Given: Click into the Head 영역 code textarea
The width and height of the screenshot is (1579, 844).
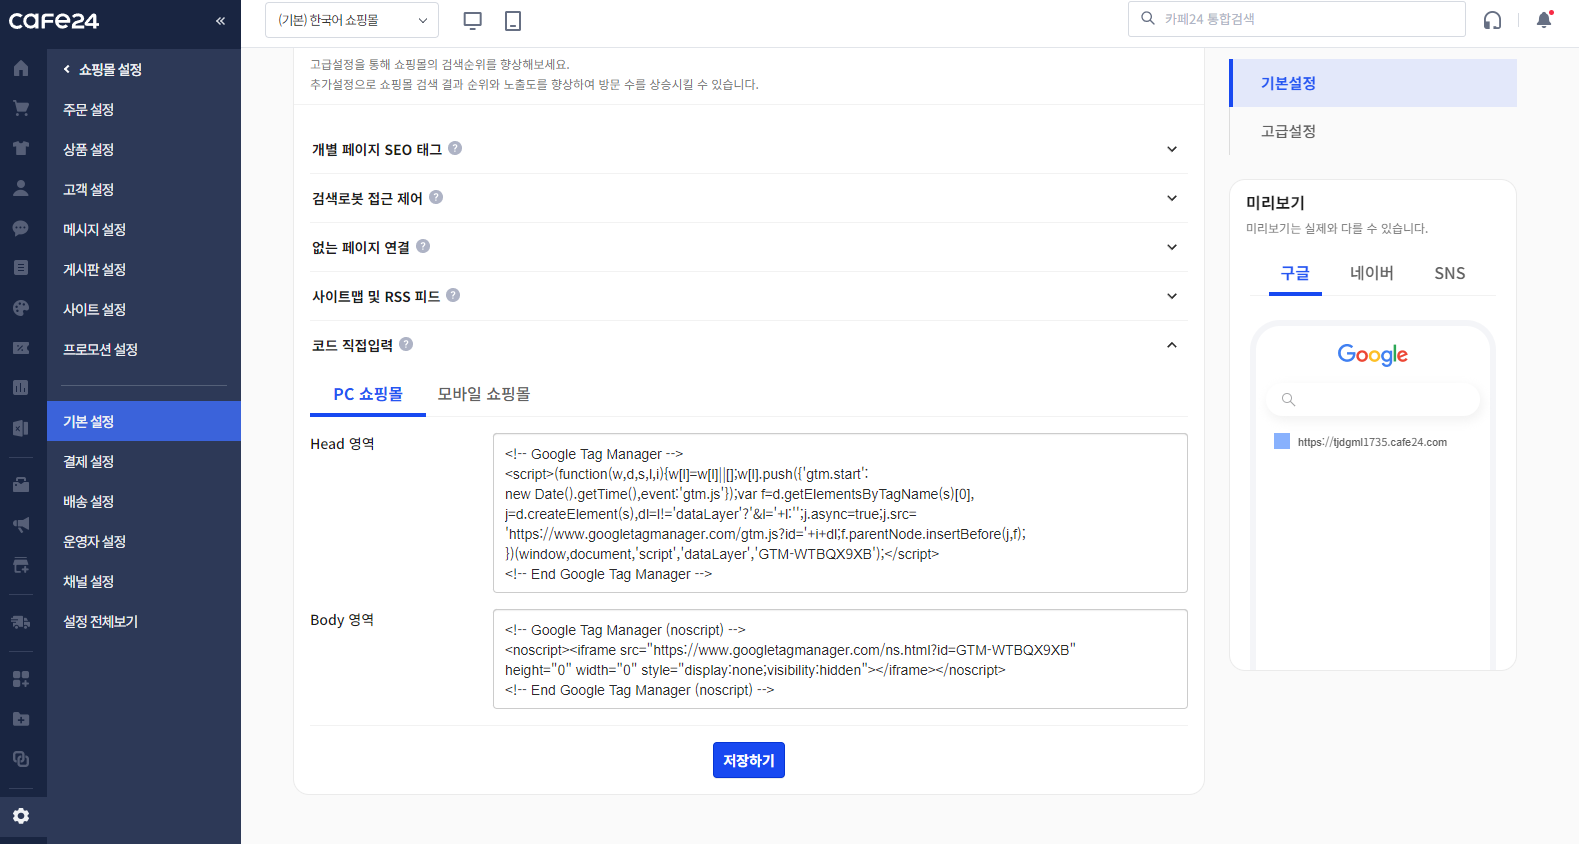Looking at the screenshot, I should (x=840, y=513).
